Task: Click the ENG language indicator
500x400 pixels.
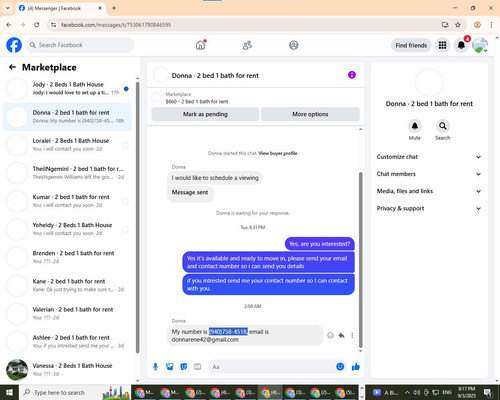Action: point(447,392)
